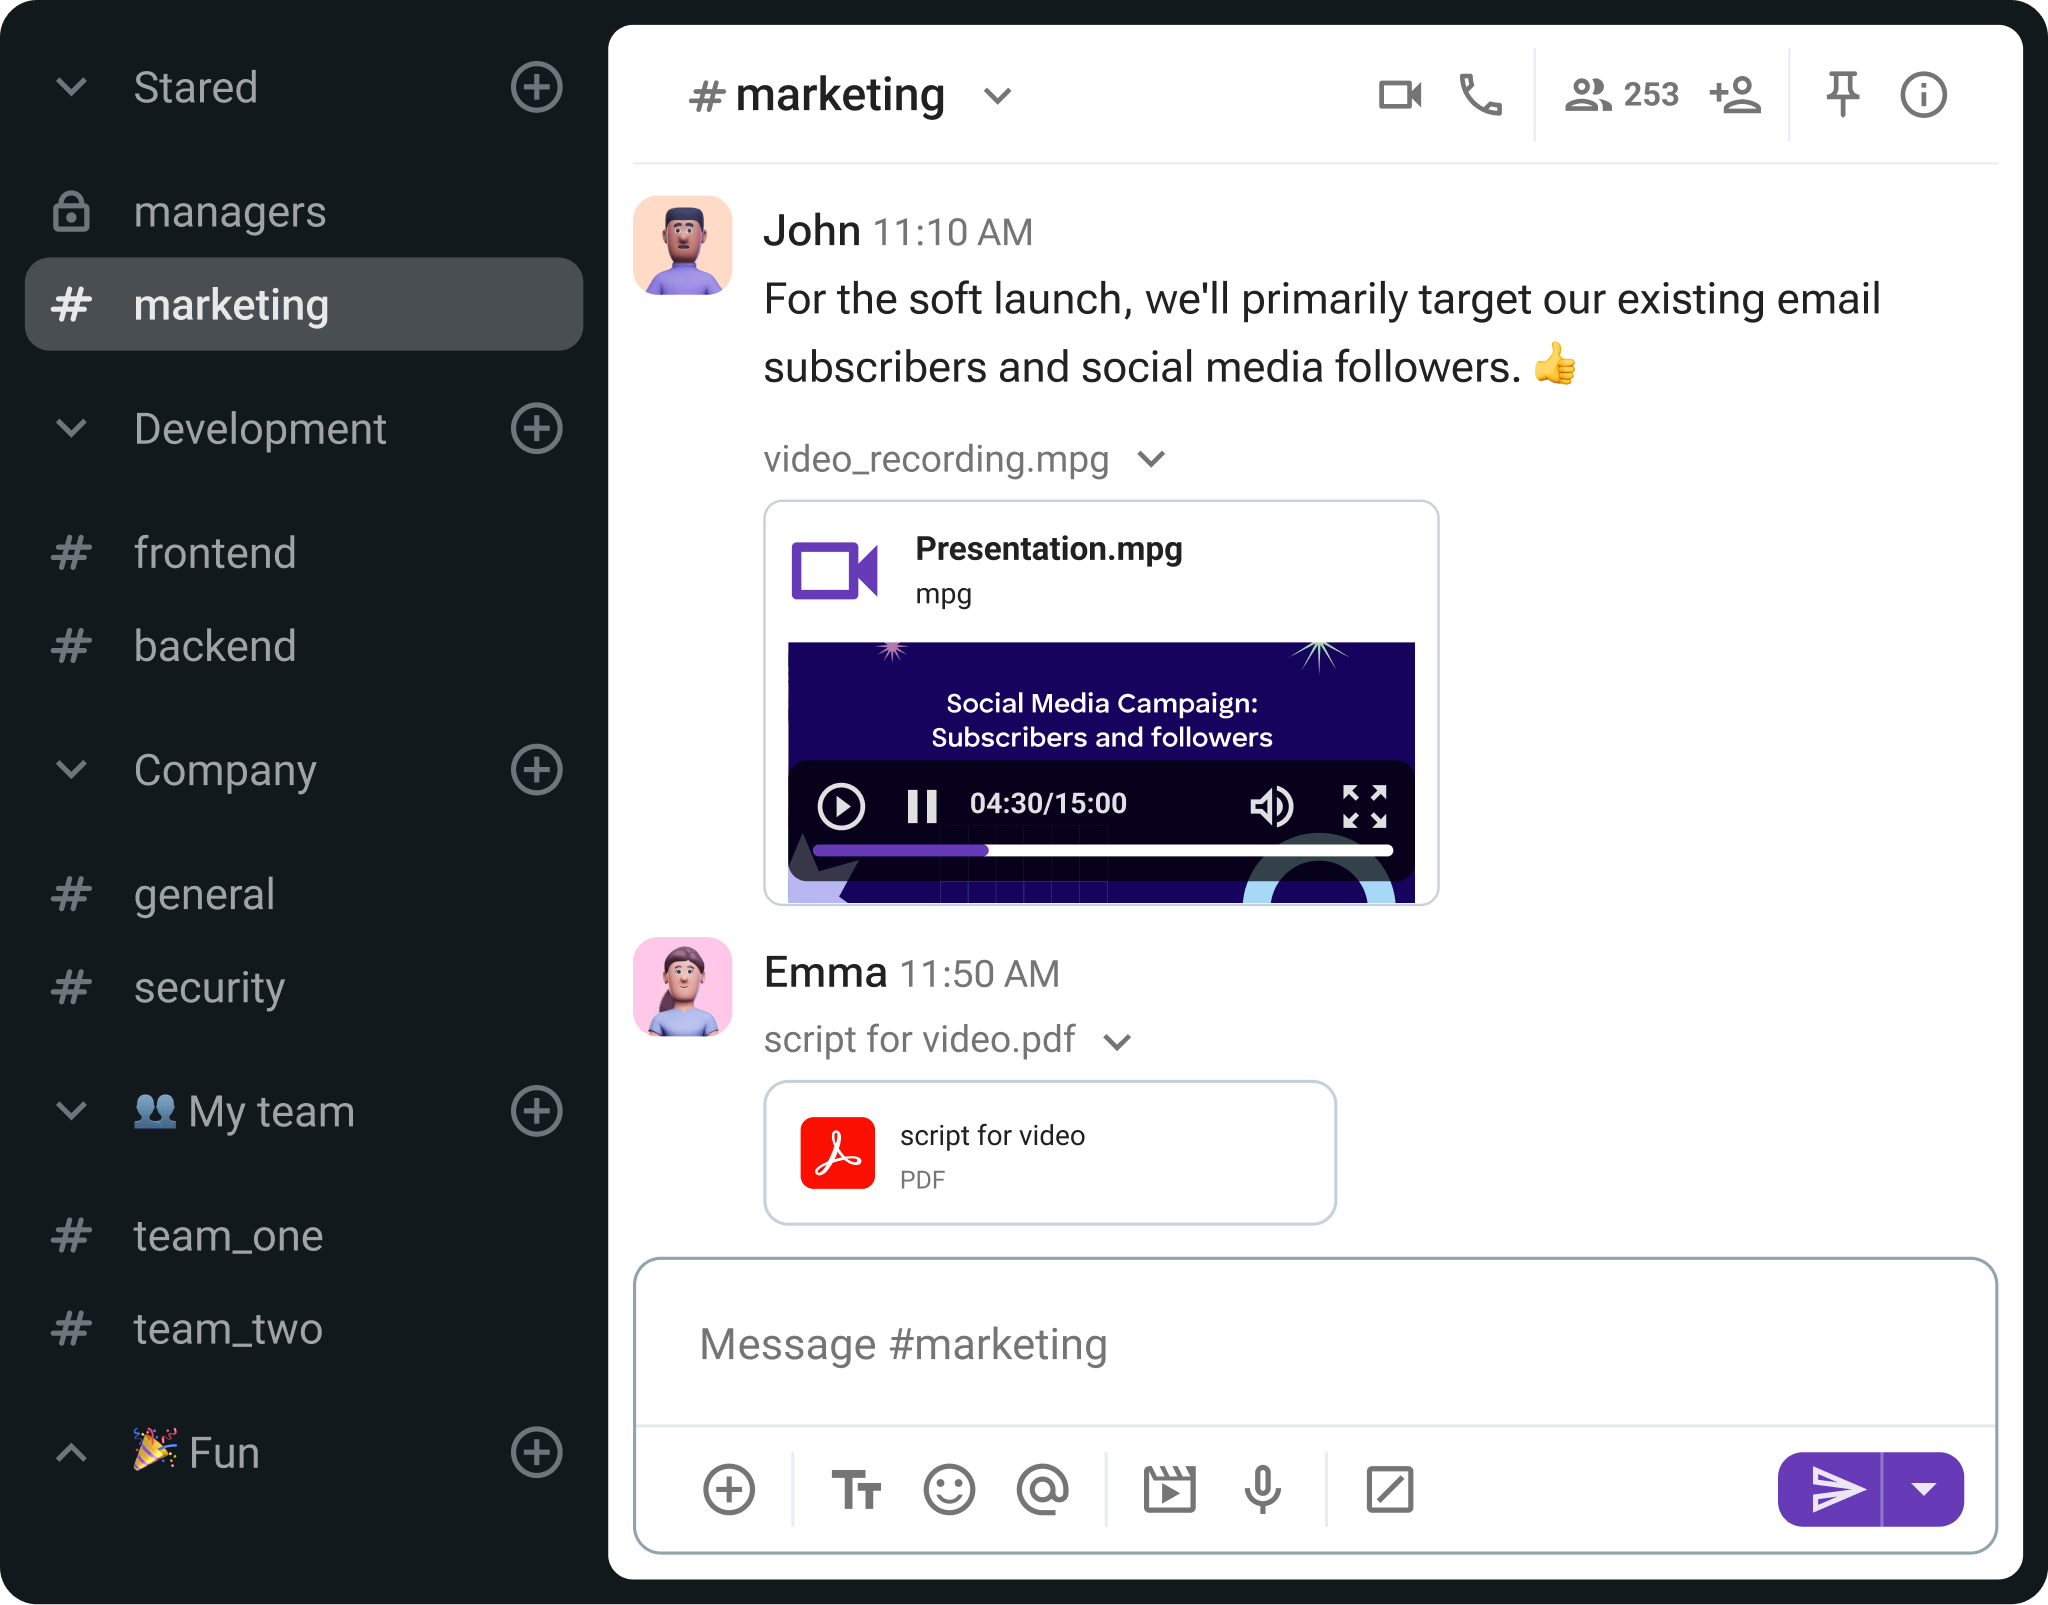
Task: Collapse the Stared section
Action: coord(71,87)
